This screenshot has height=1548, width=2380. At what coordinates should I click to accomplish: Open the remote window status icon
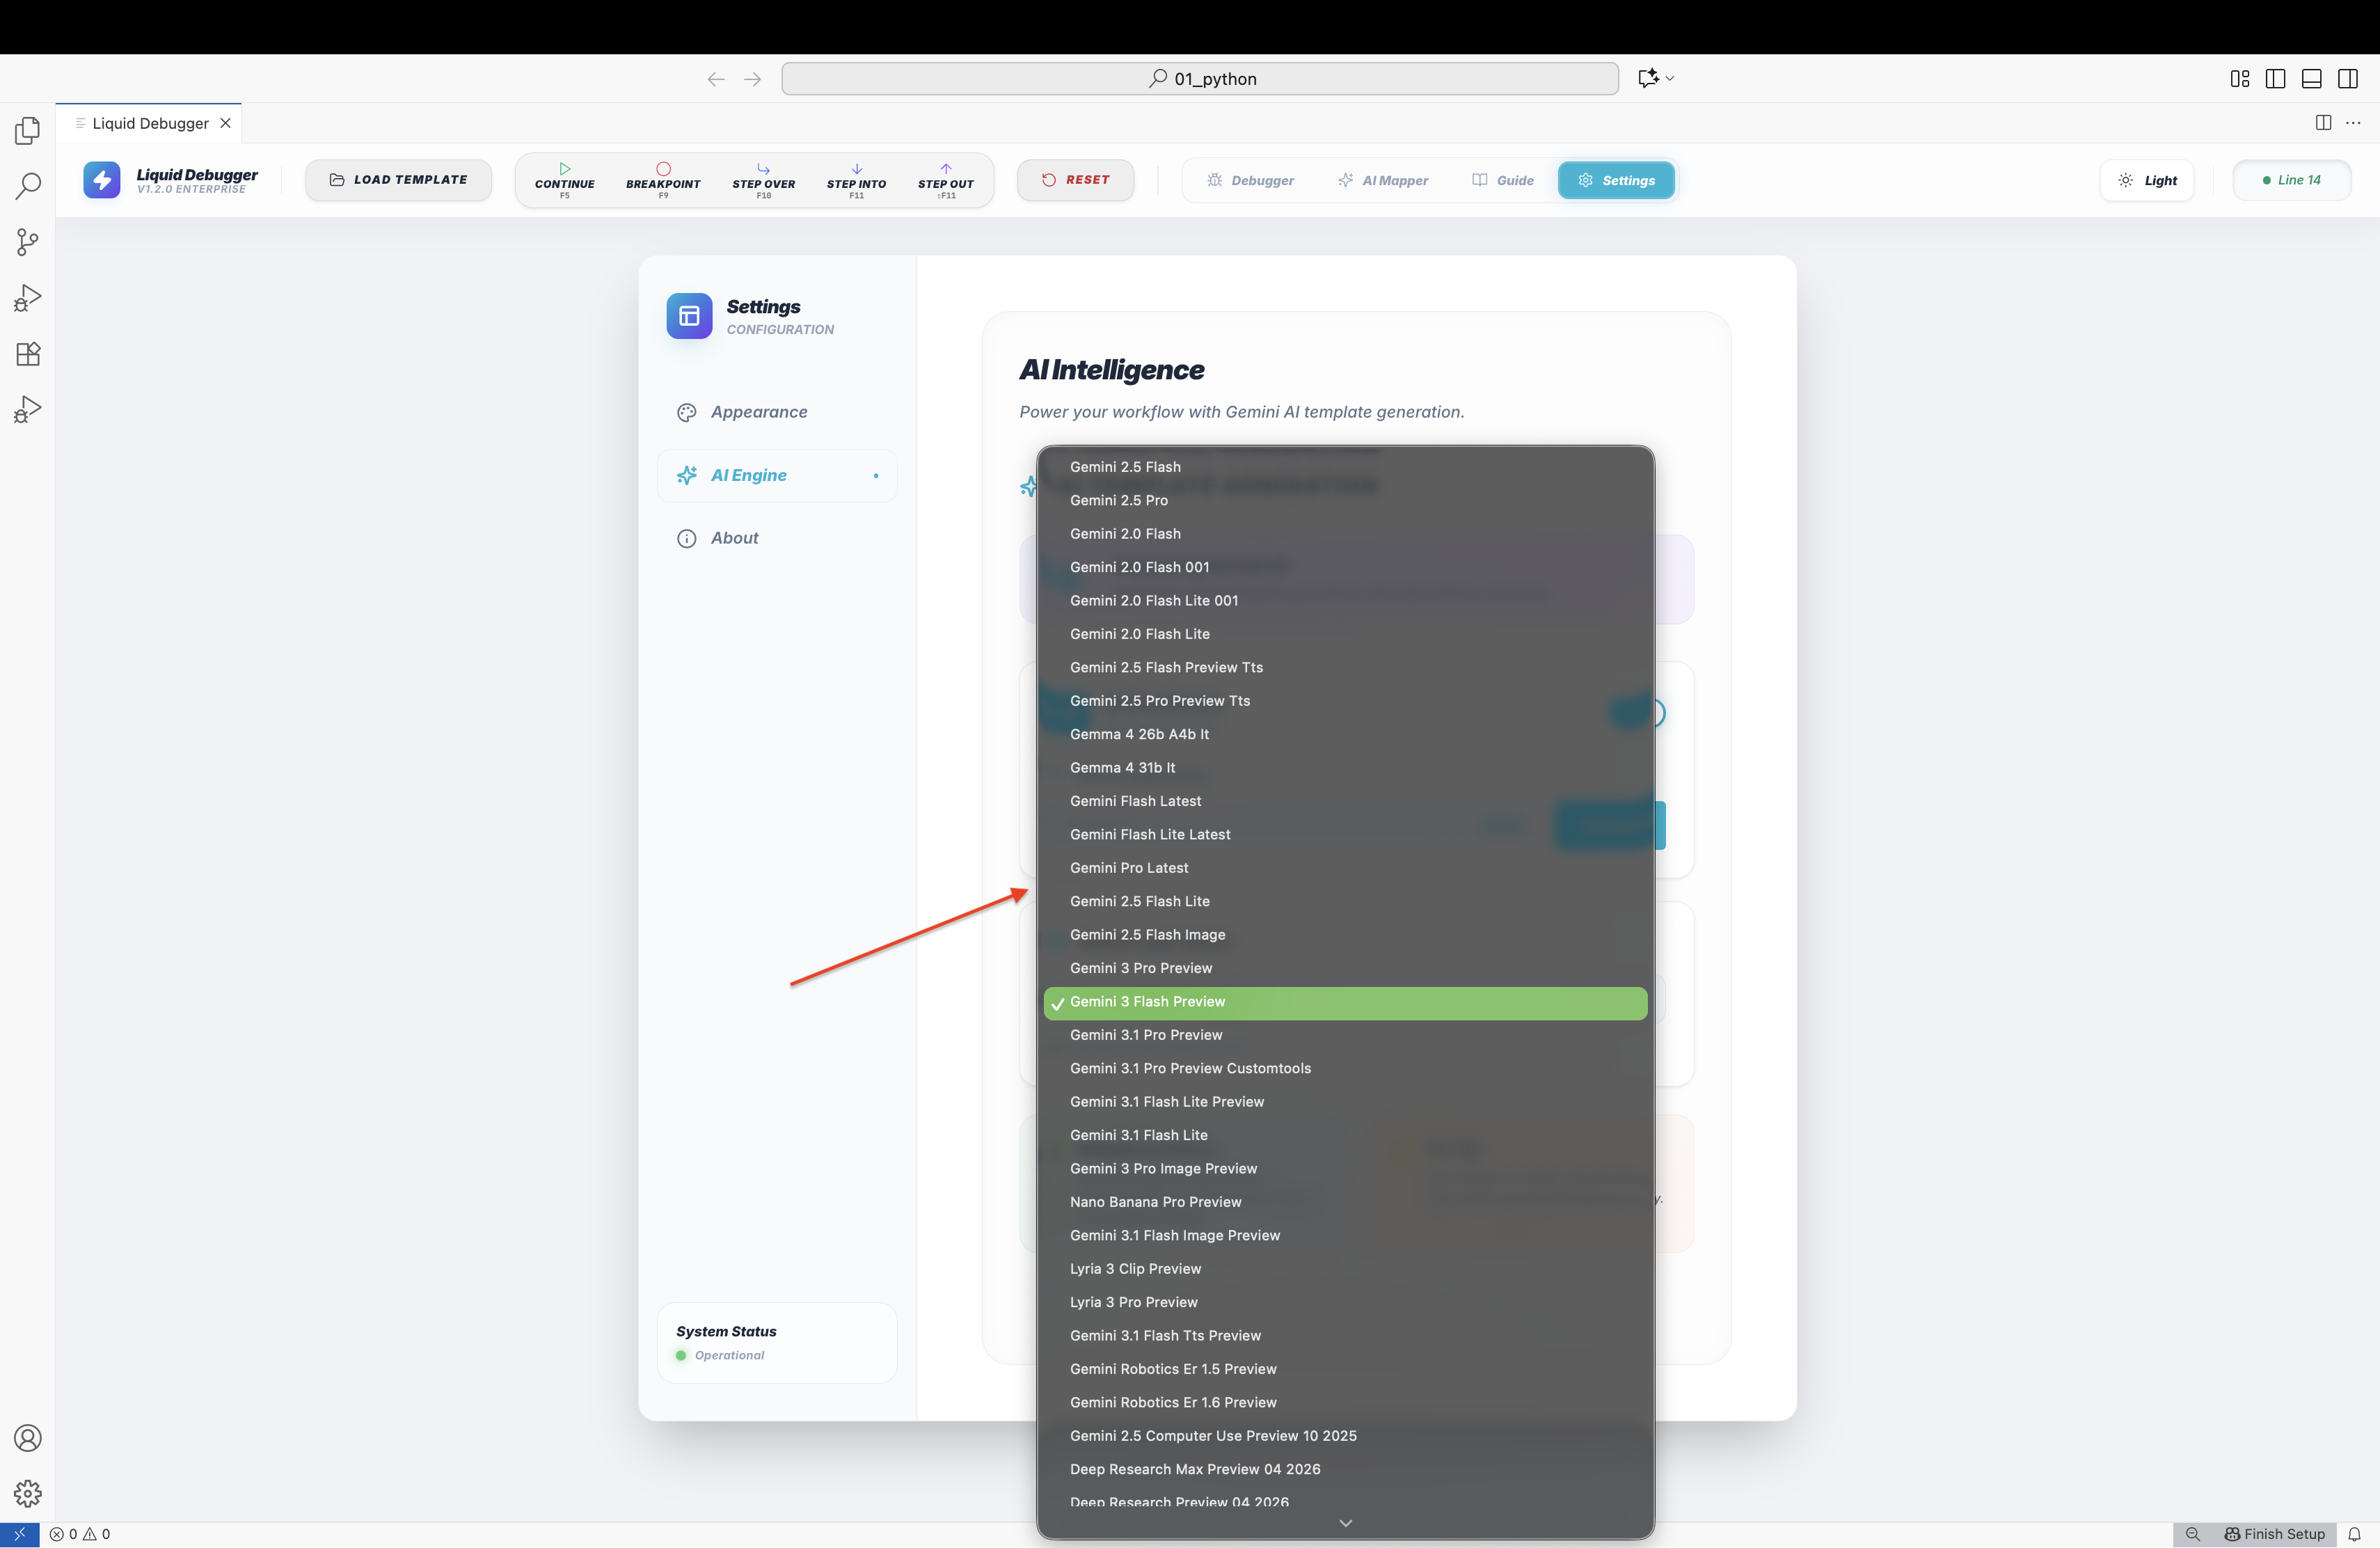tap(20, 1535)
